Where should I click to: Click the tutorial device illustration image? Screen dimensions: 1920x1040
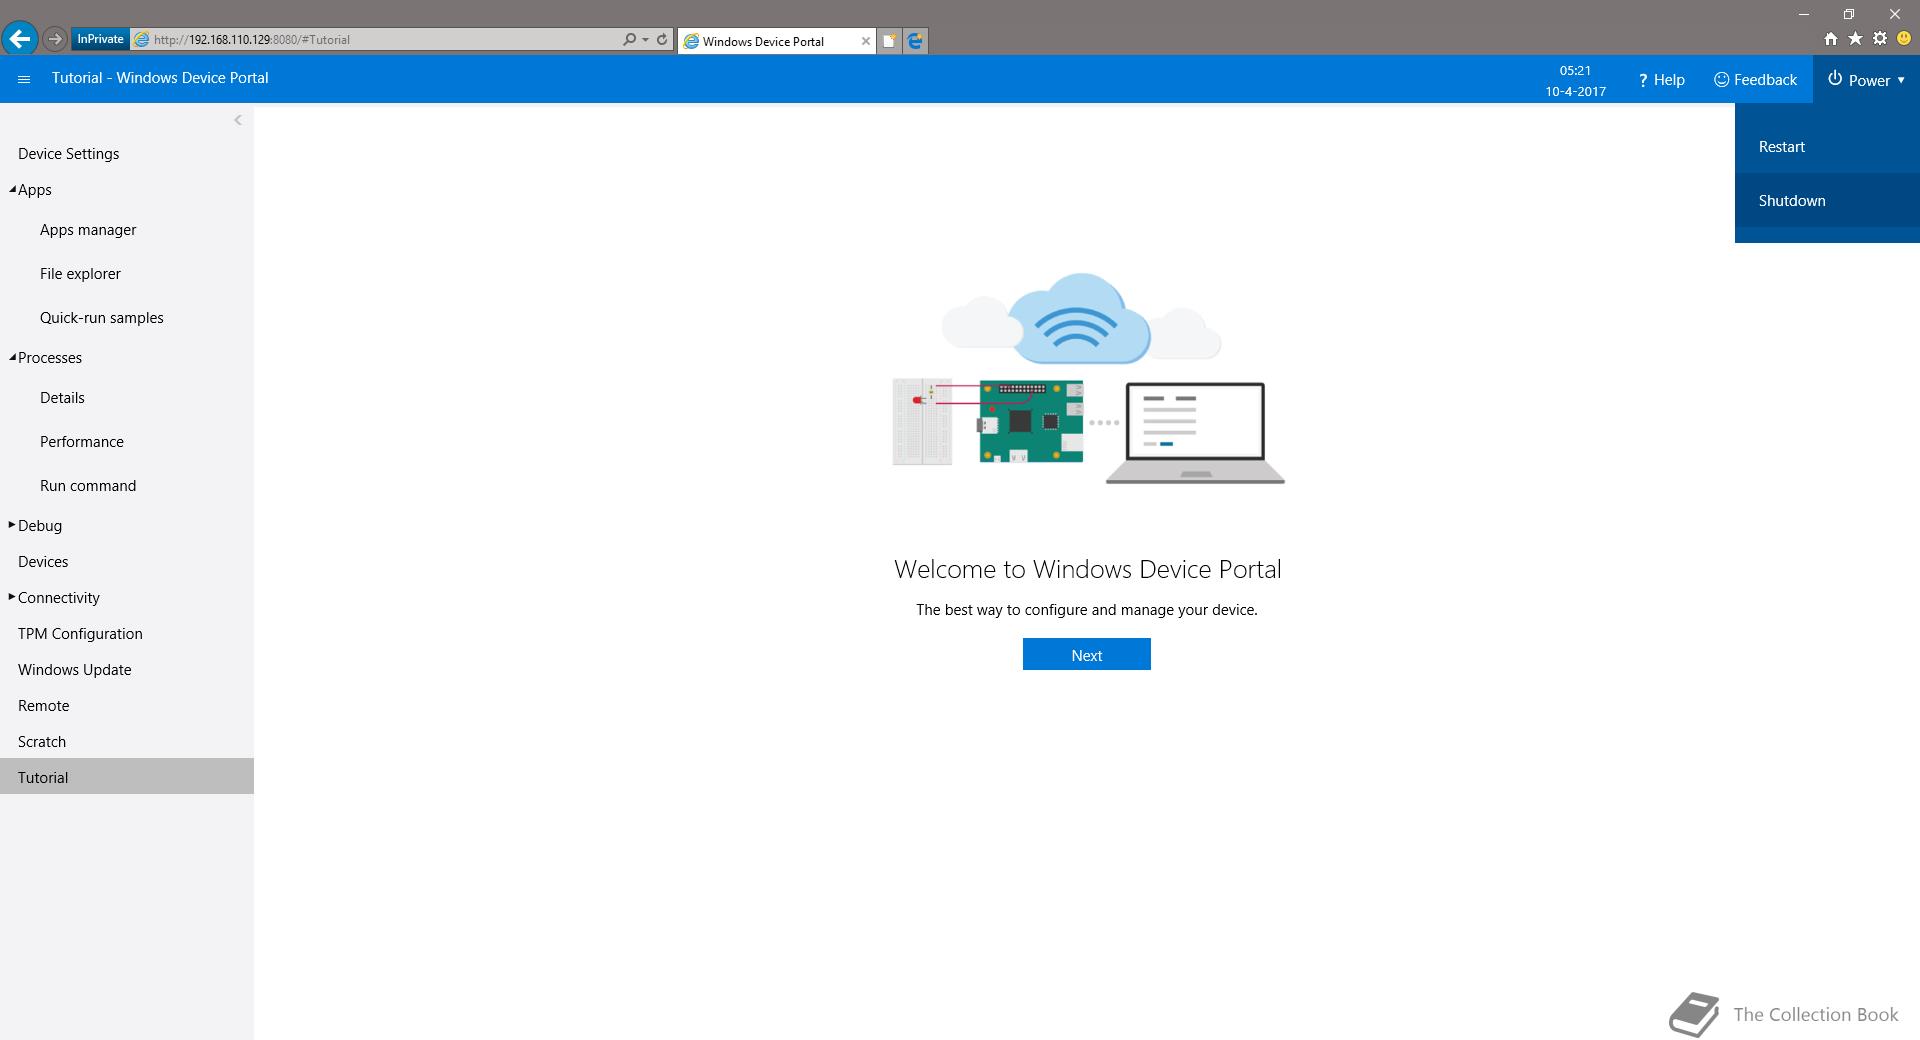pyautogui.click(x=1088, y=378)
